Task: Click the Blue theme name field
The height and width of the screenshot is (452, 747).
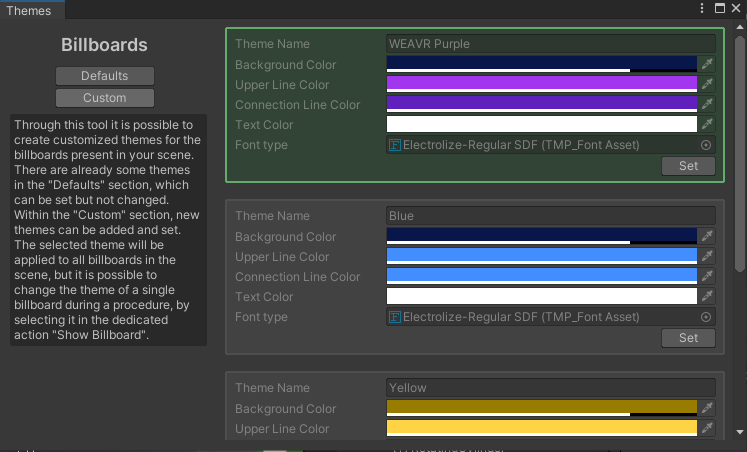Action: click(551, 216)
